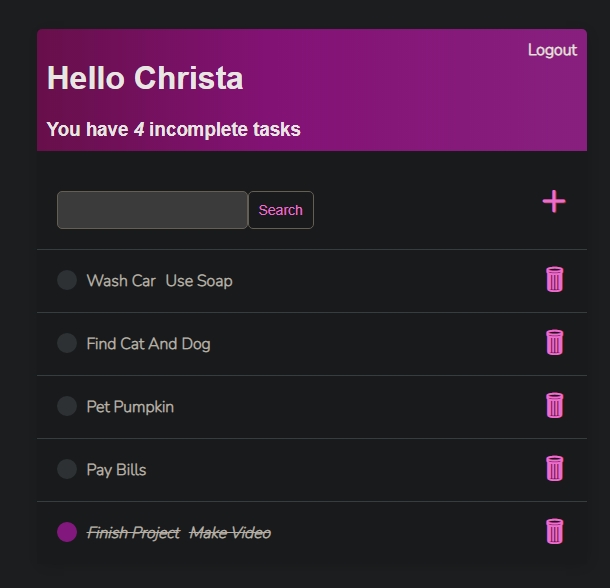Mark Pay Bills as done via circle

click(x=67, y=469)
